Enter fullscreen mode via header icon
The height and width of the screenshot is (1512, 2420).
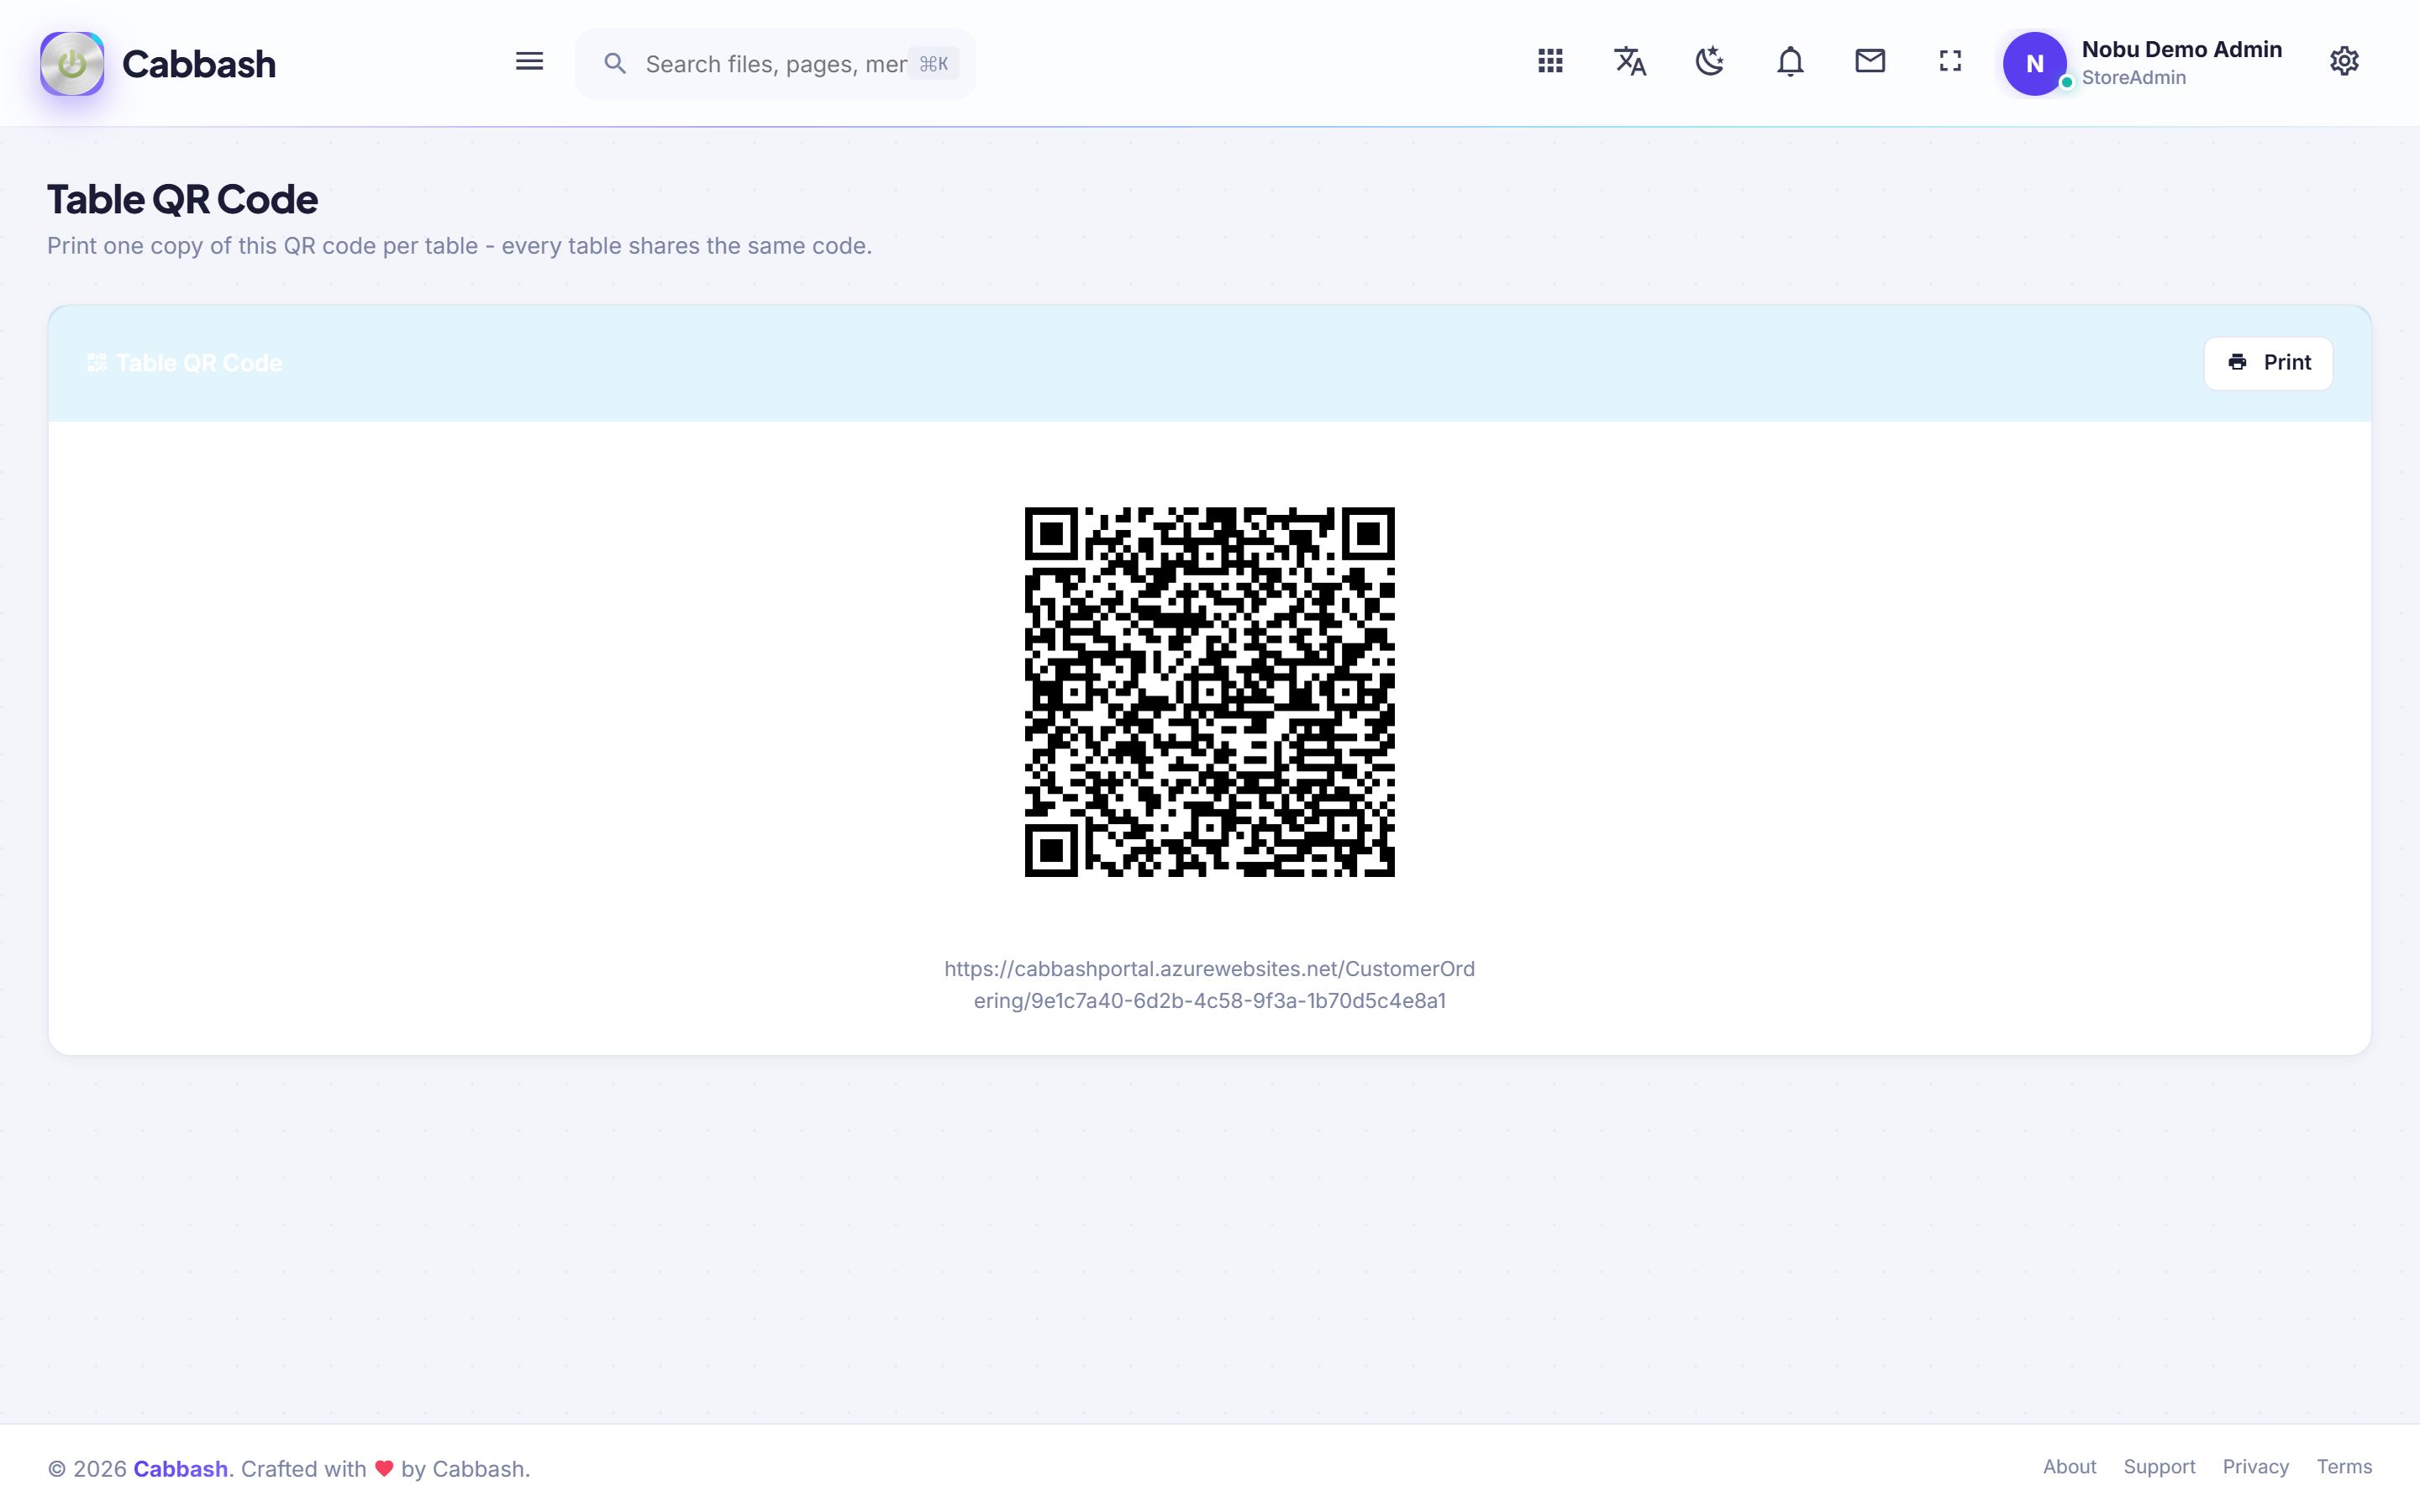point(1950,62)
